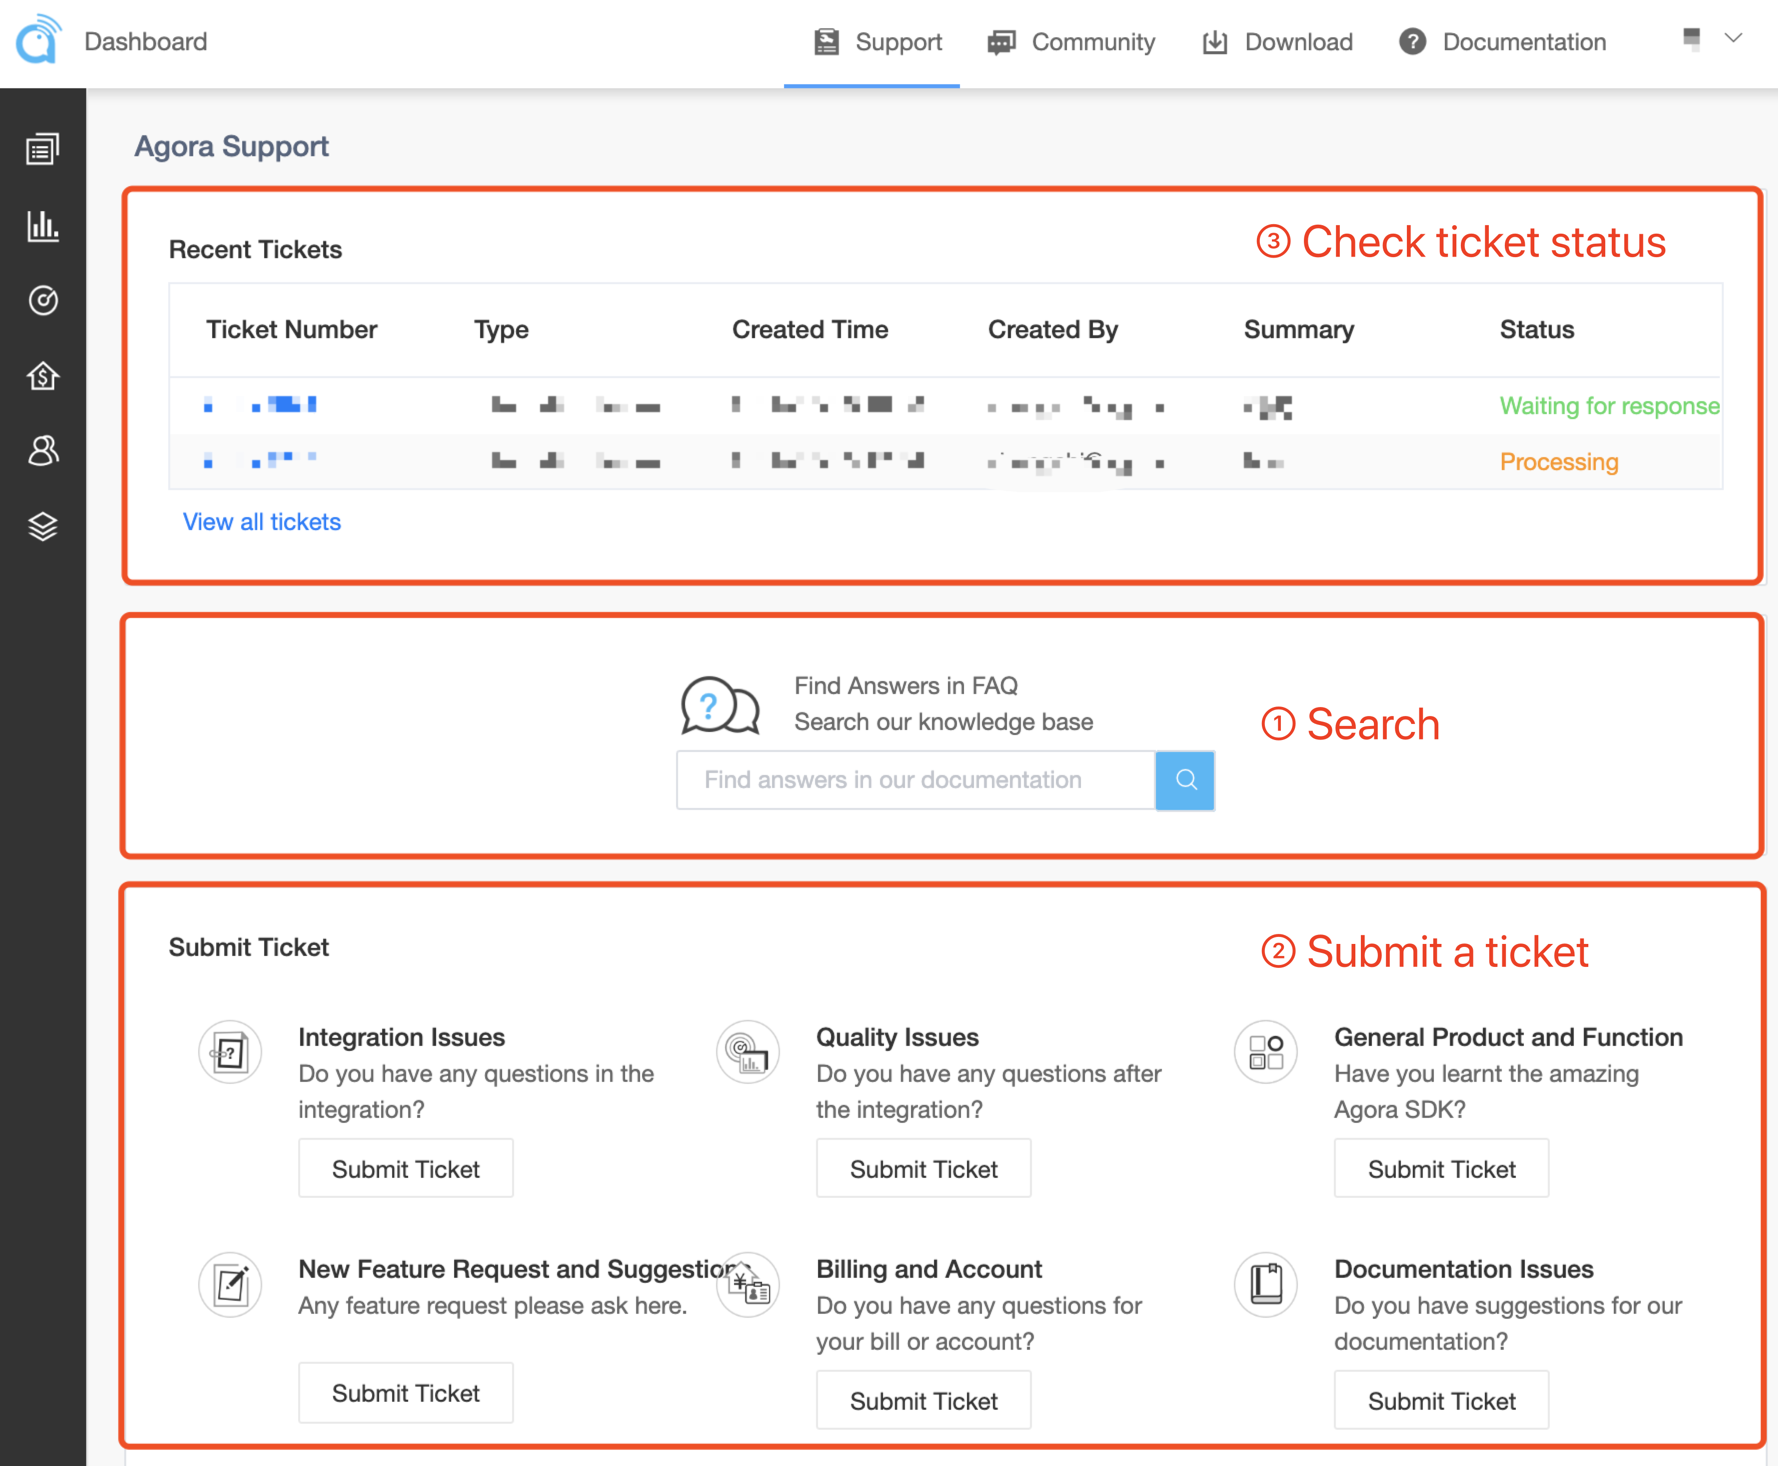Click the Billing and Account icon
Image resolution: width=1778 pixels, height=1466 pixels.
pos(748,1284)
